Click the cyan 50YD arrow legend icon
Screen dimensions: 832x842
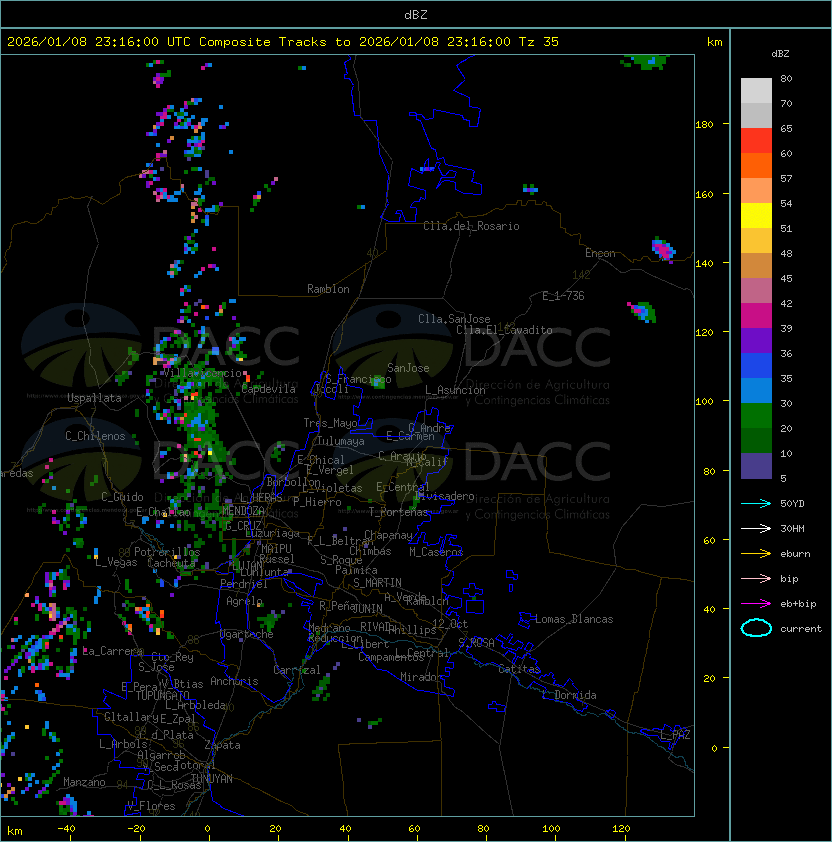click(756, 504)
